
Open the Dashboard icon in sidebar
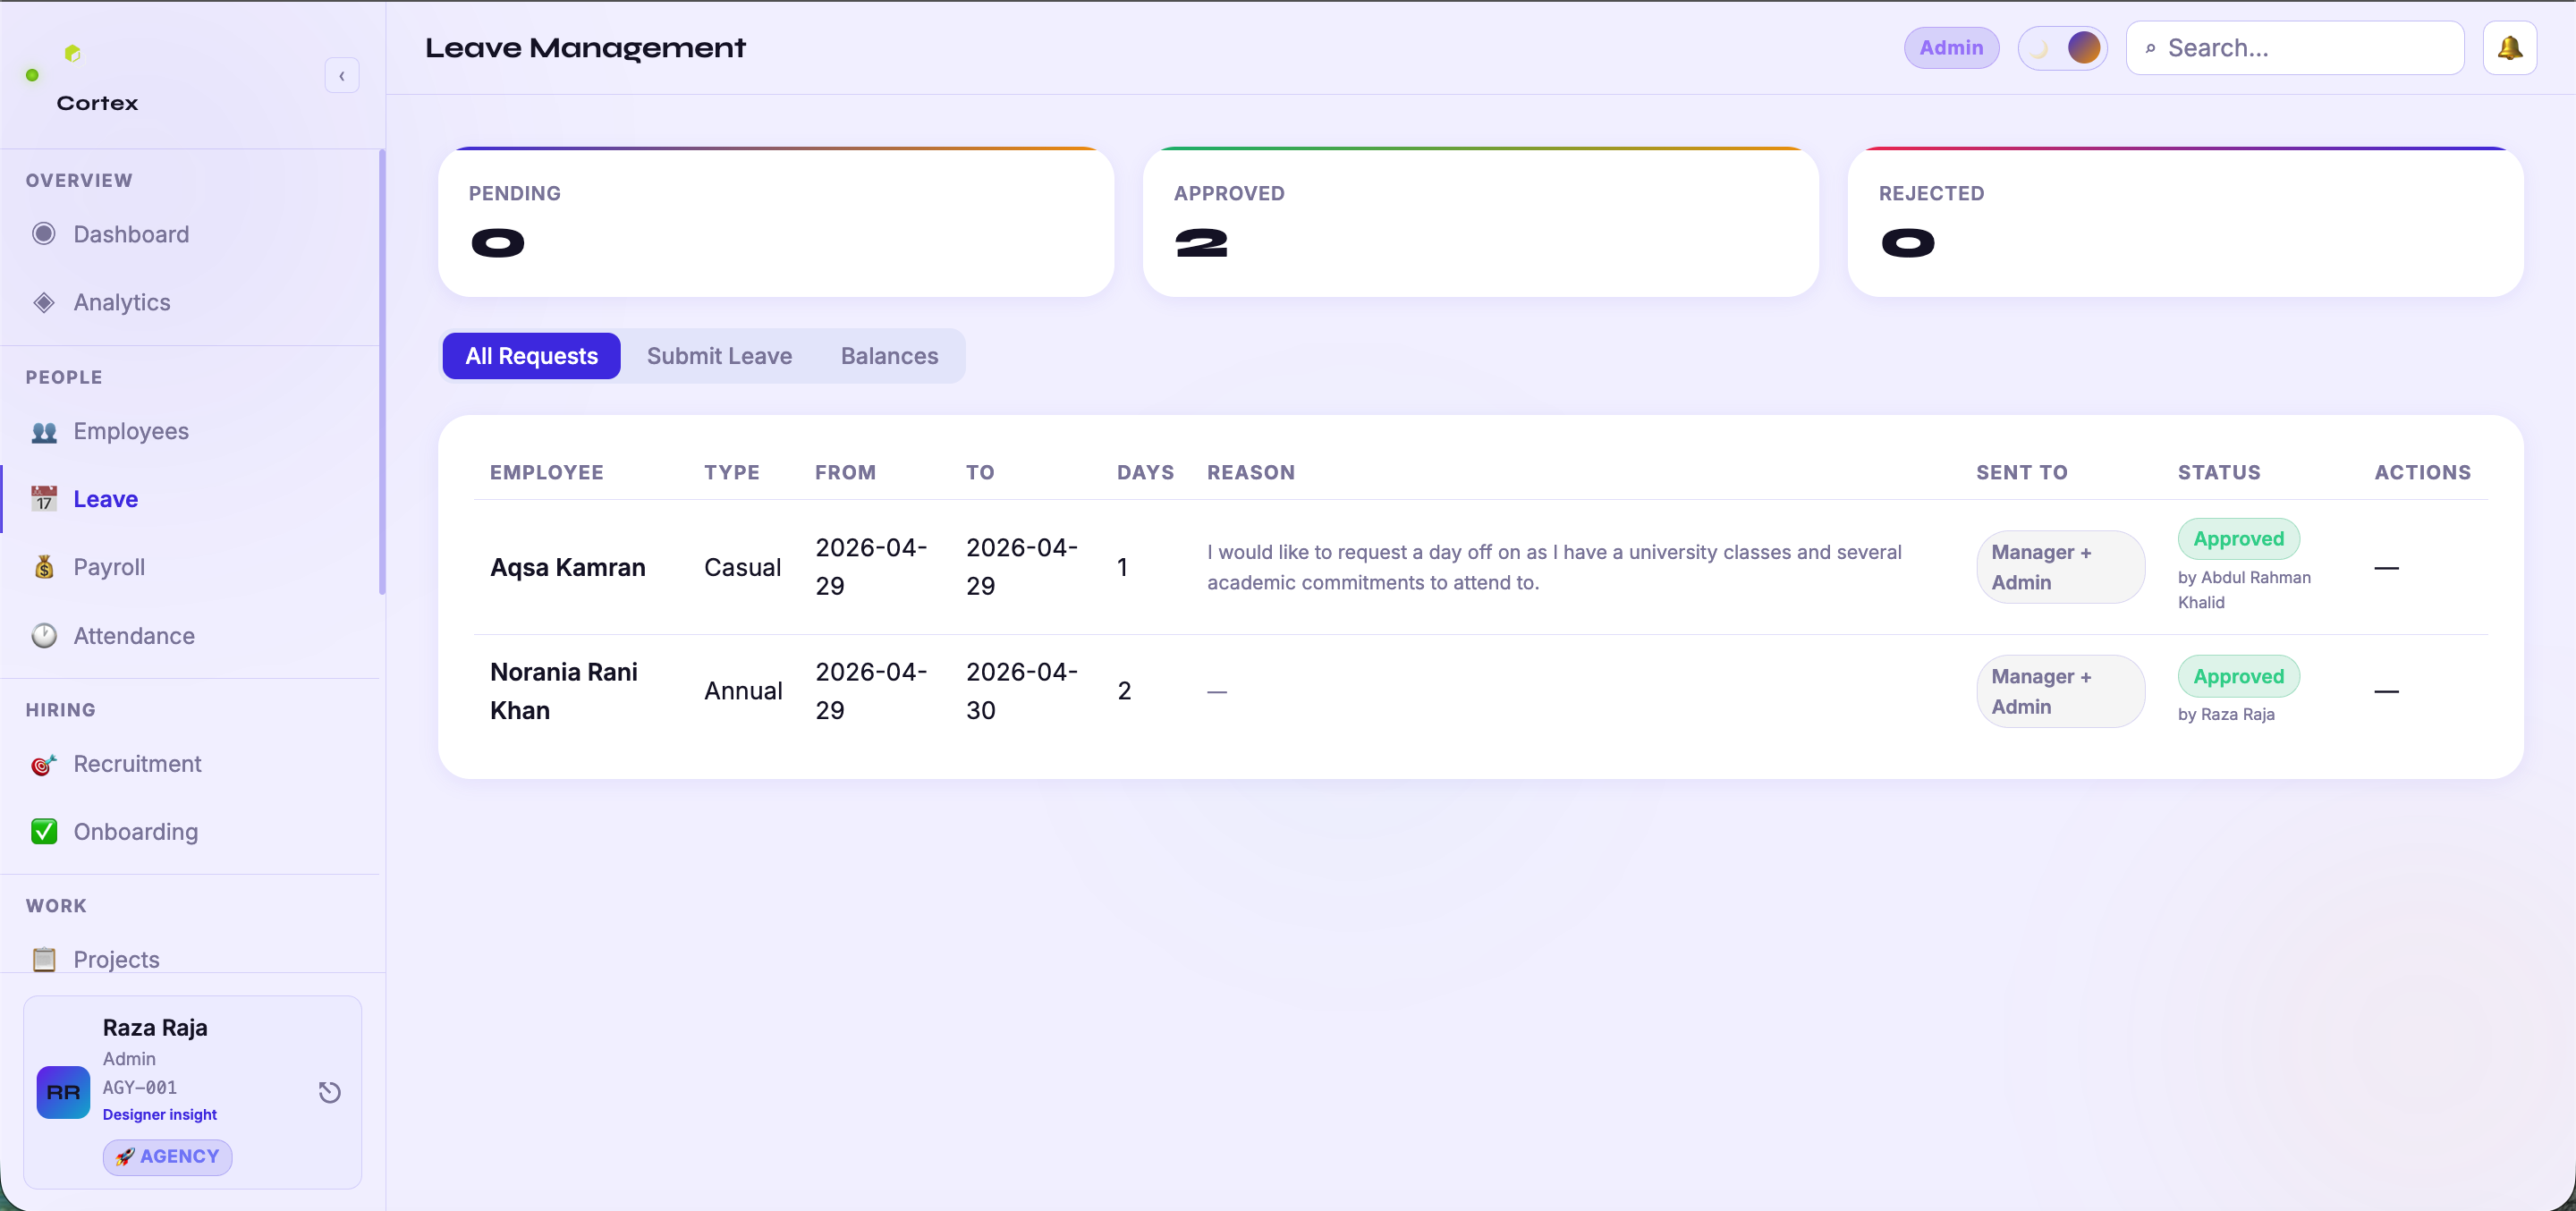click(44, 234)
